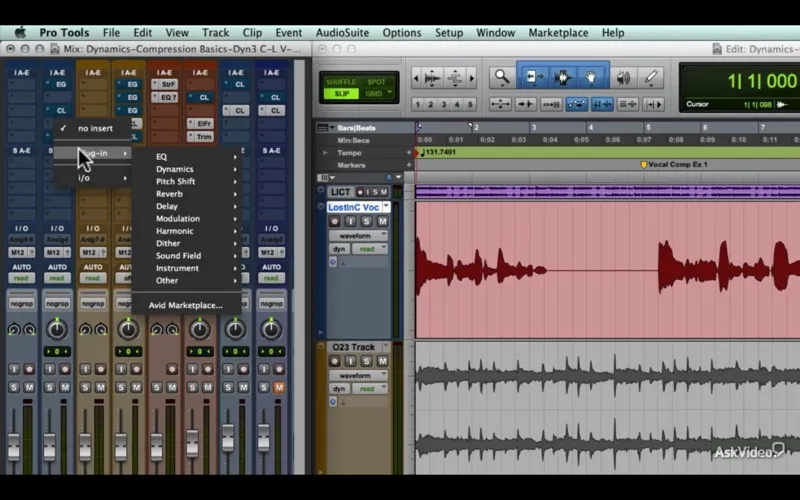Record-enable the LostInC Voc track
The width and height of the screenshot is (800, 500).
pyautogui.click(x=334, y=221)
